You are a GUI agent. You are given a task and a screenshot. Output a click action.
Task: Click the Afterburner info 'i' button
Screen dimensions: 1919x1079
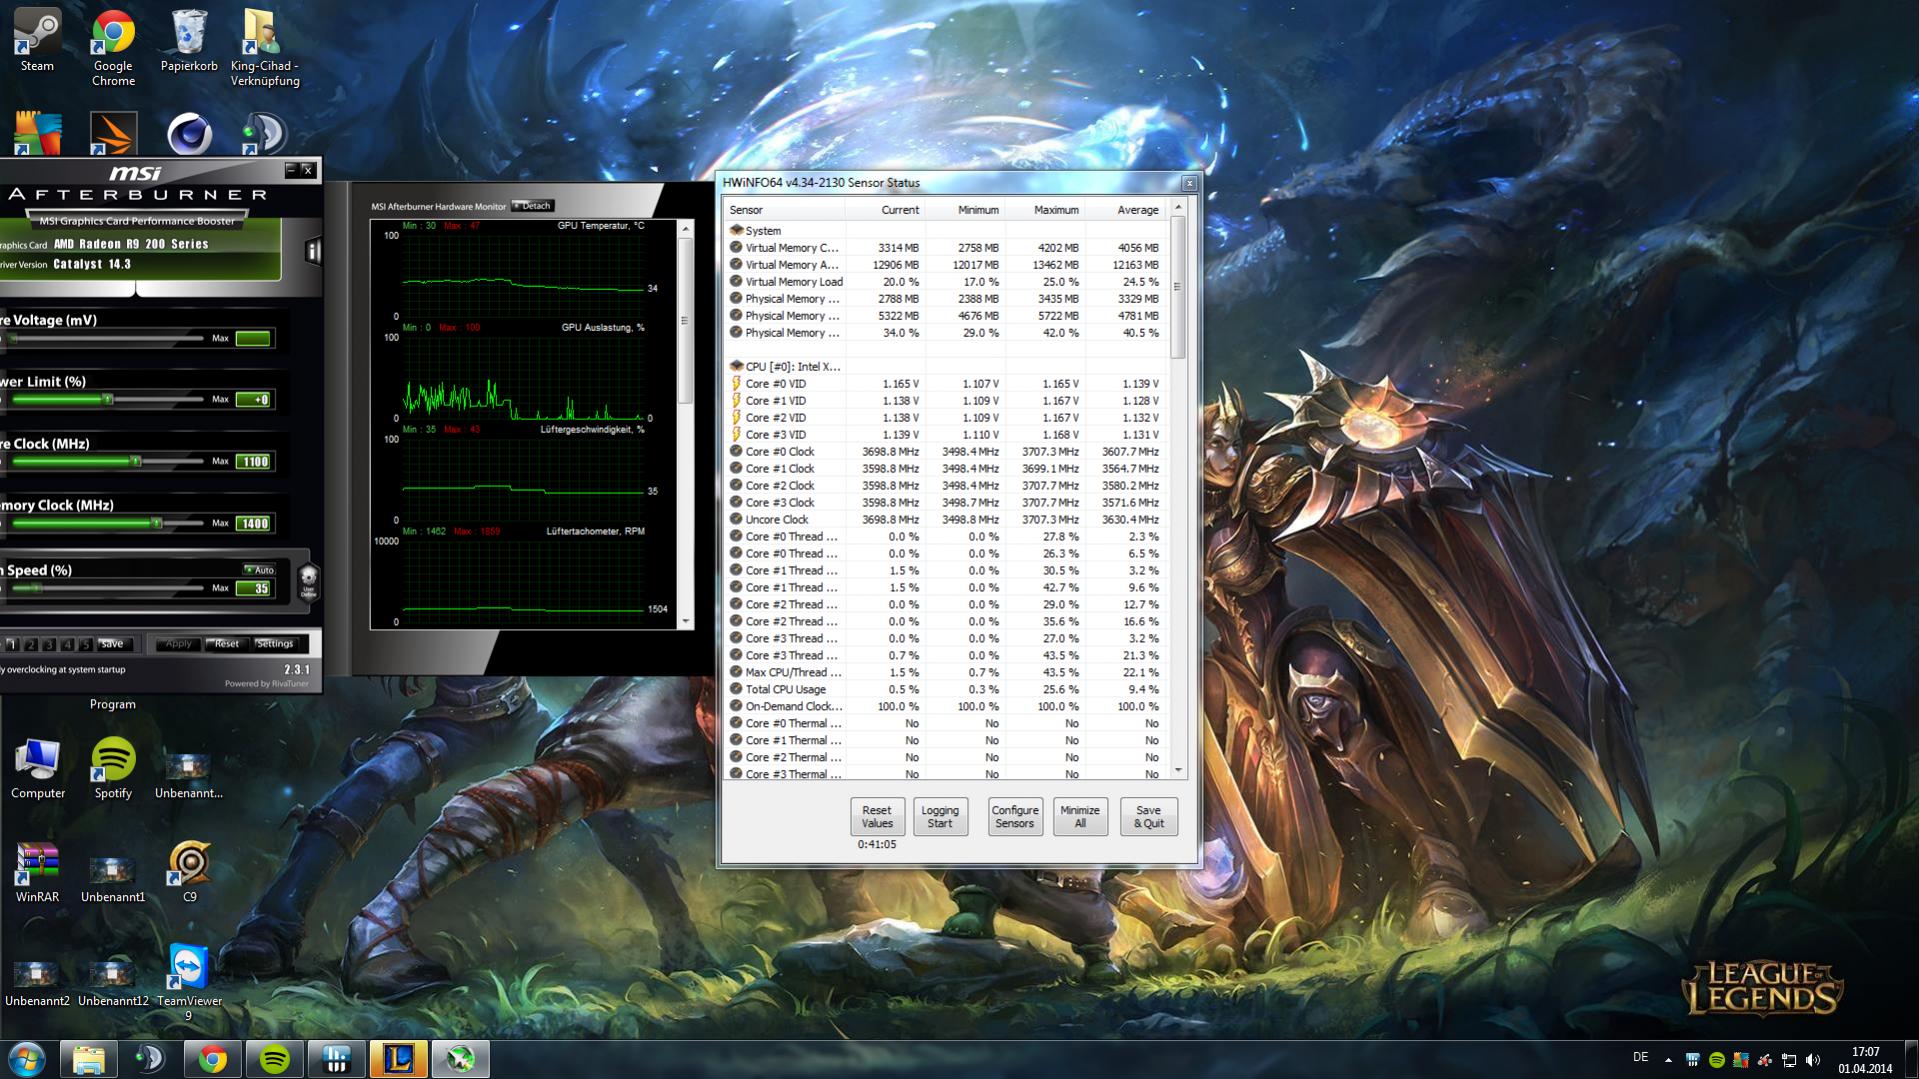click(x=312, y=251)
